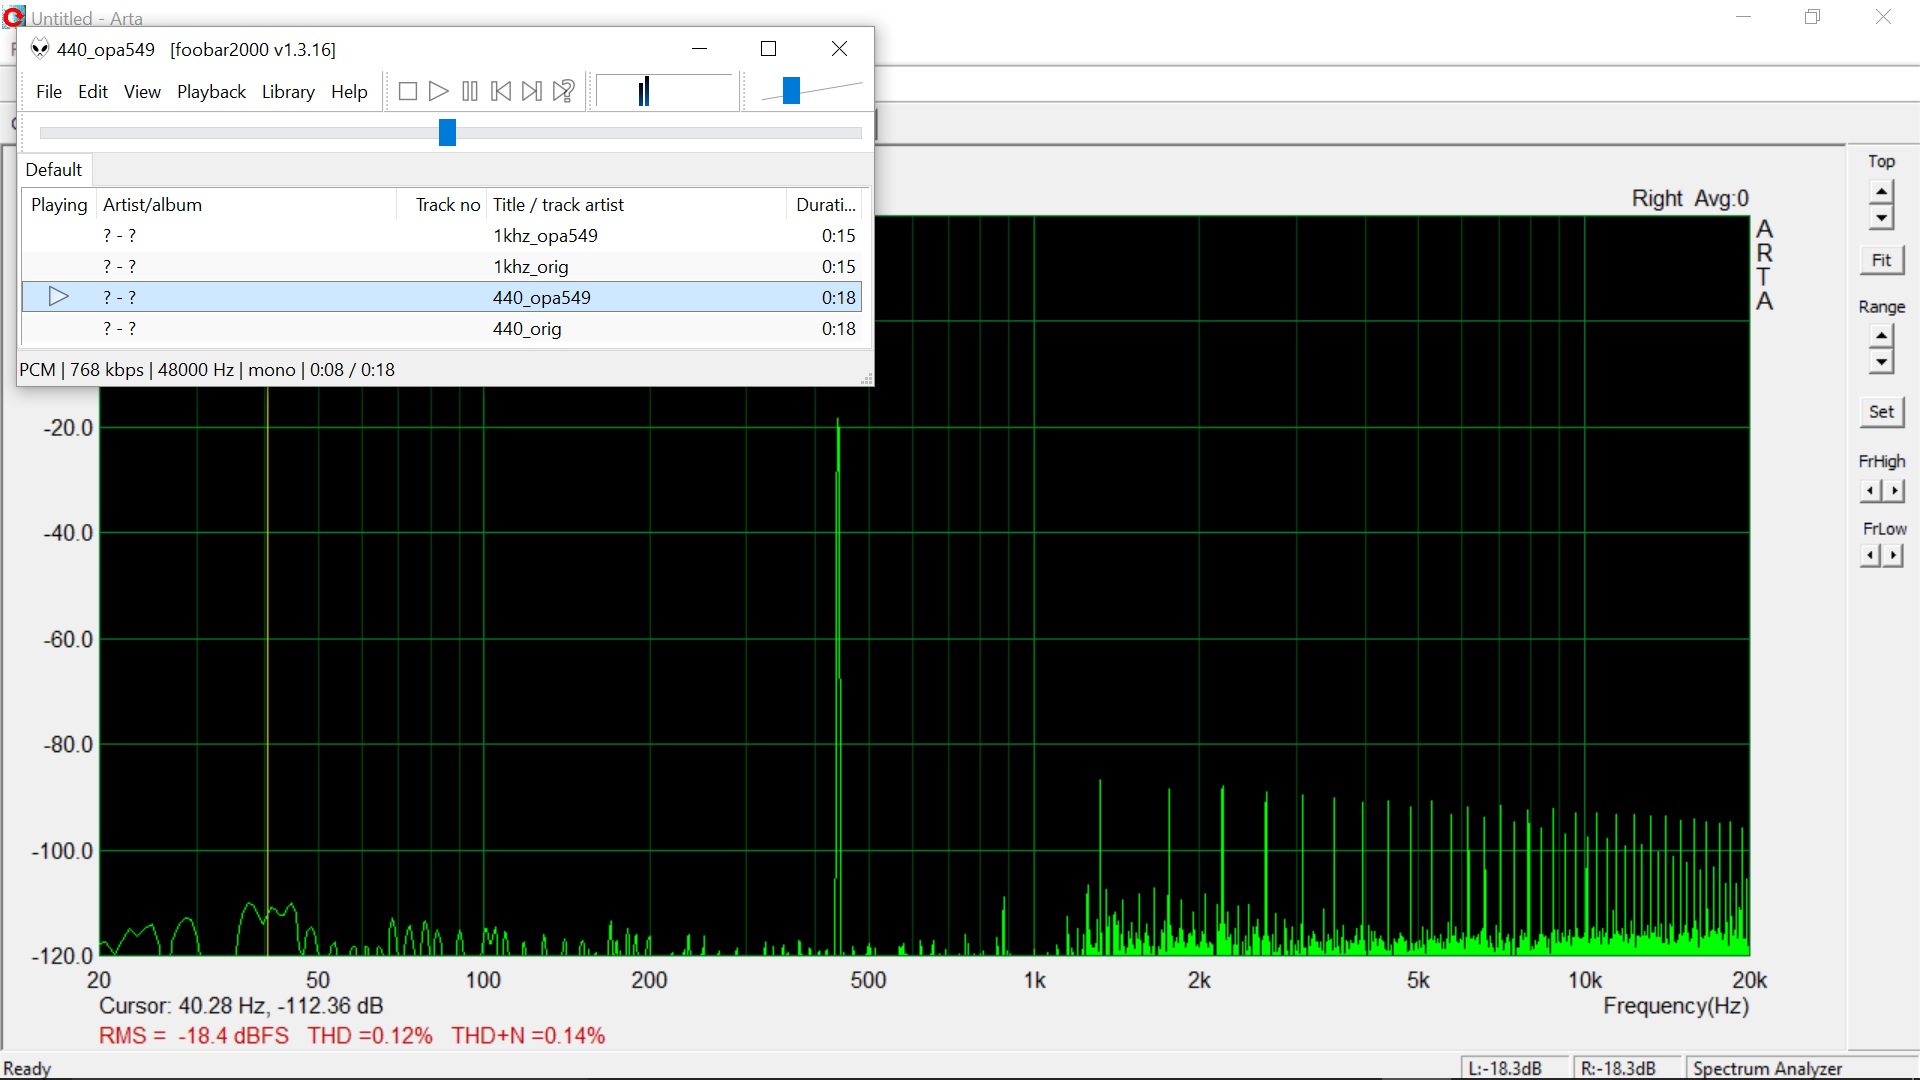
Task: Pause playback in foobar2000
Action: click(470, 92)
